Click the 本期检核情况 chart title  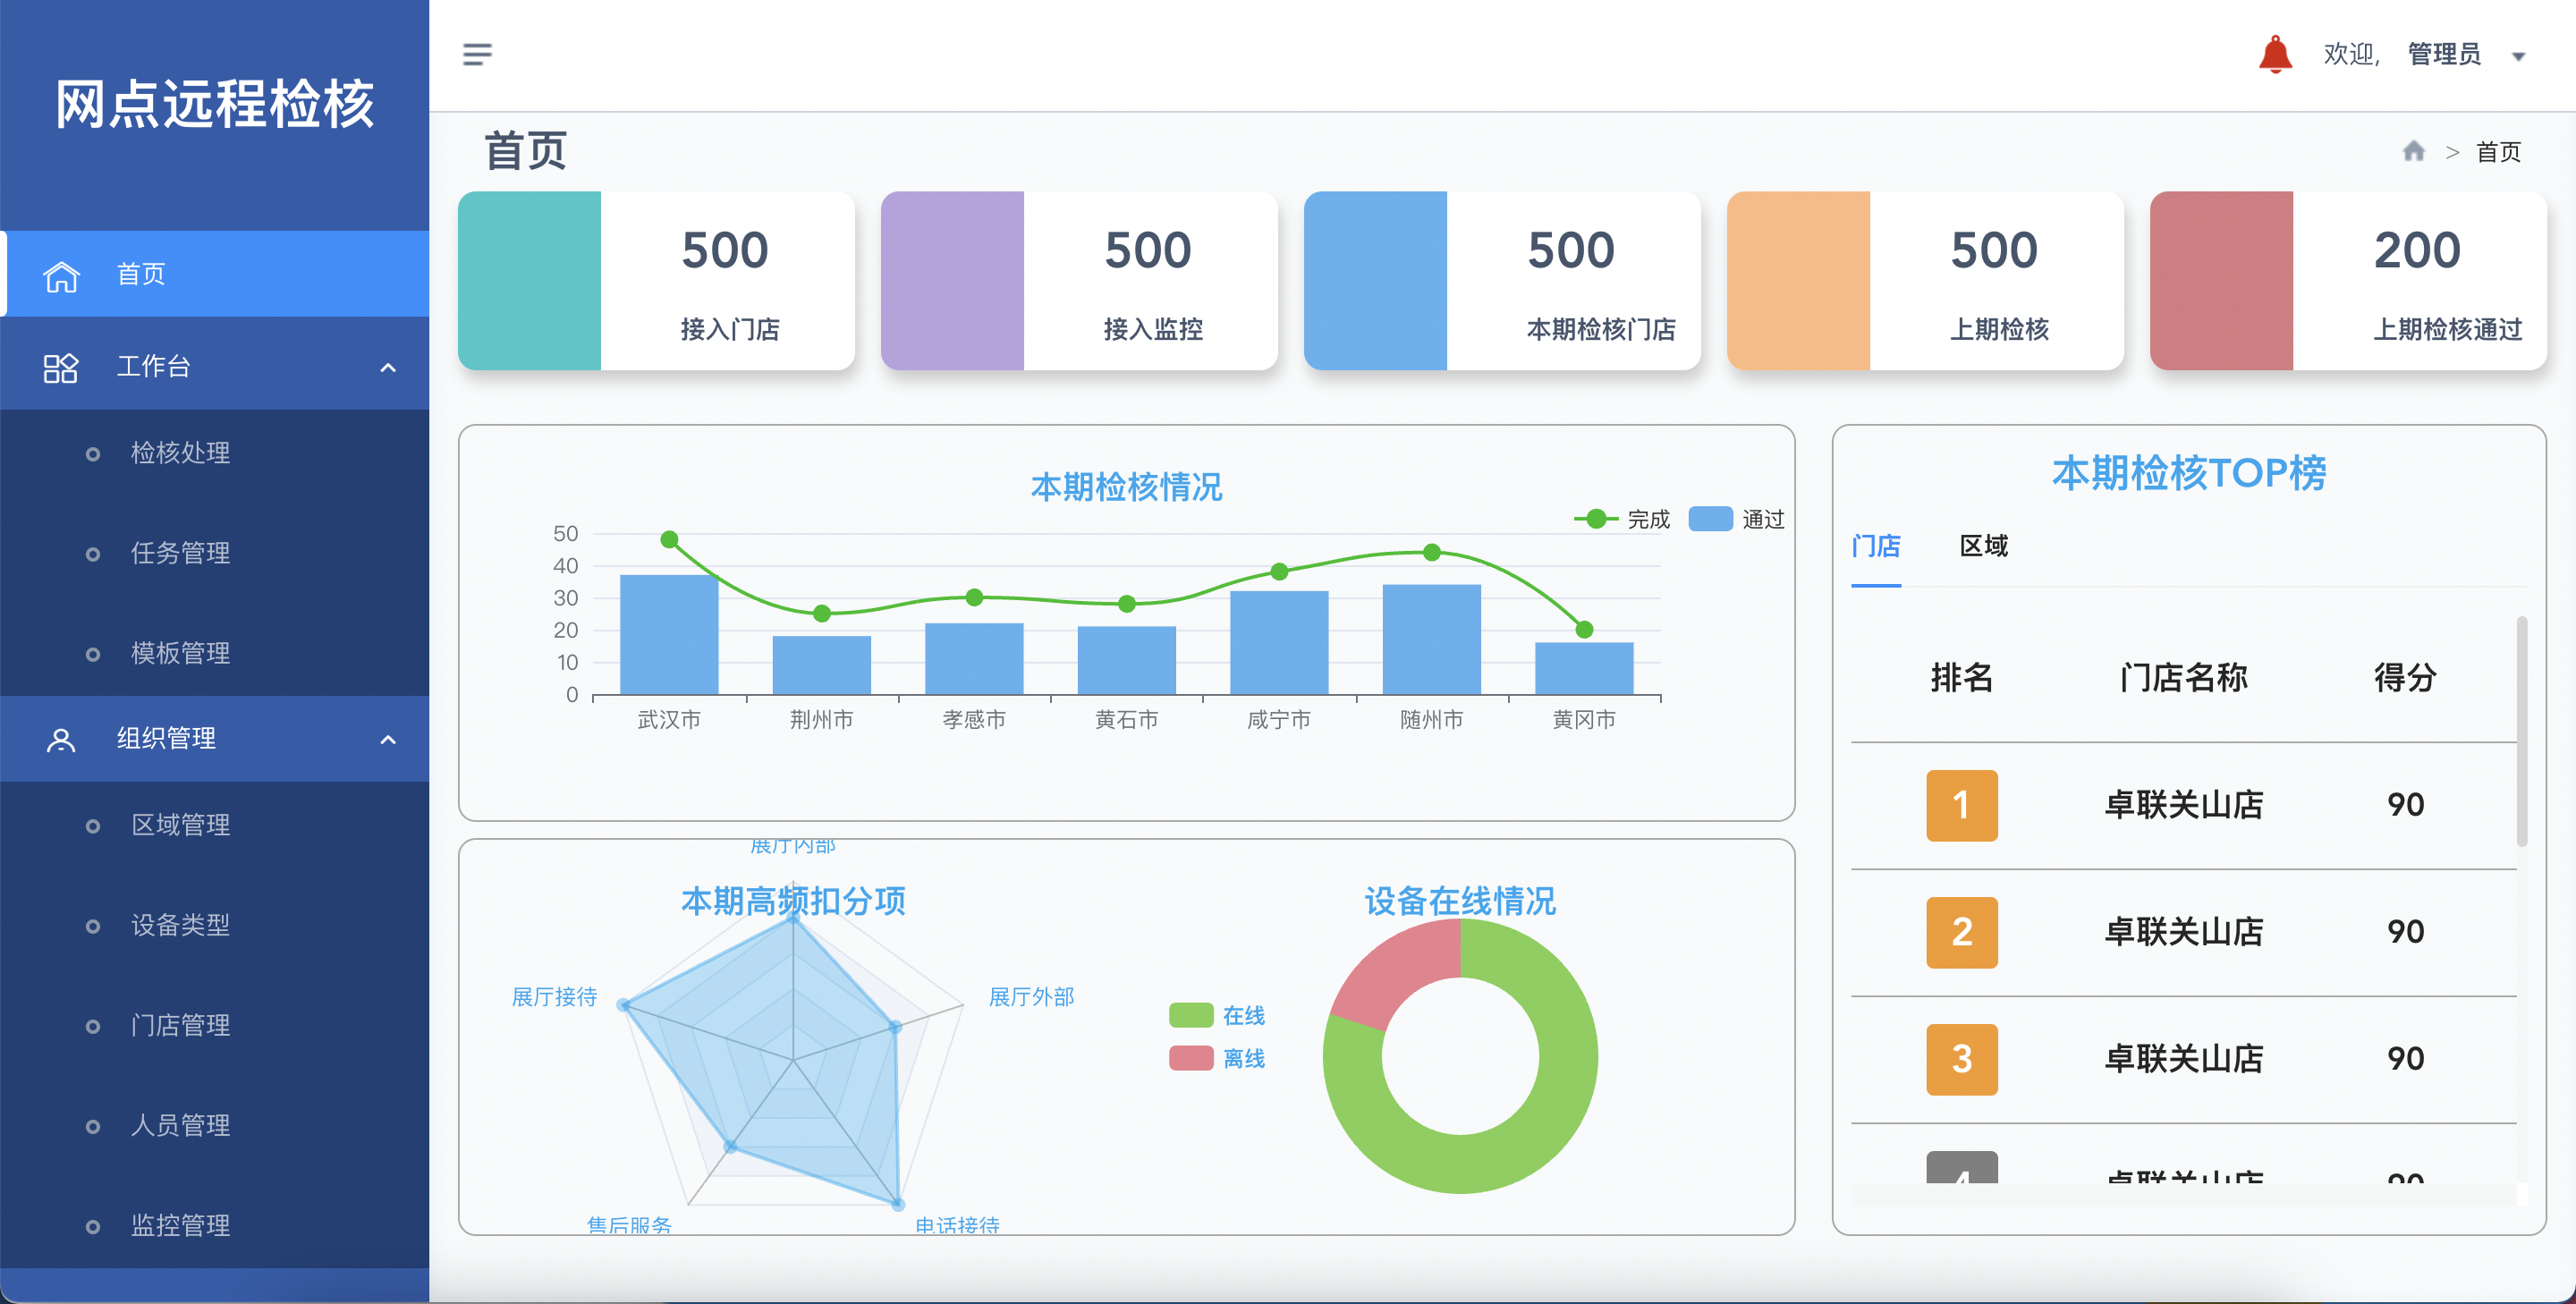pos(1126,487)
